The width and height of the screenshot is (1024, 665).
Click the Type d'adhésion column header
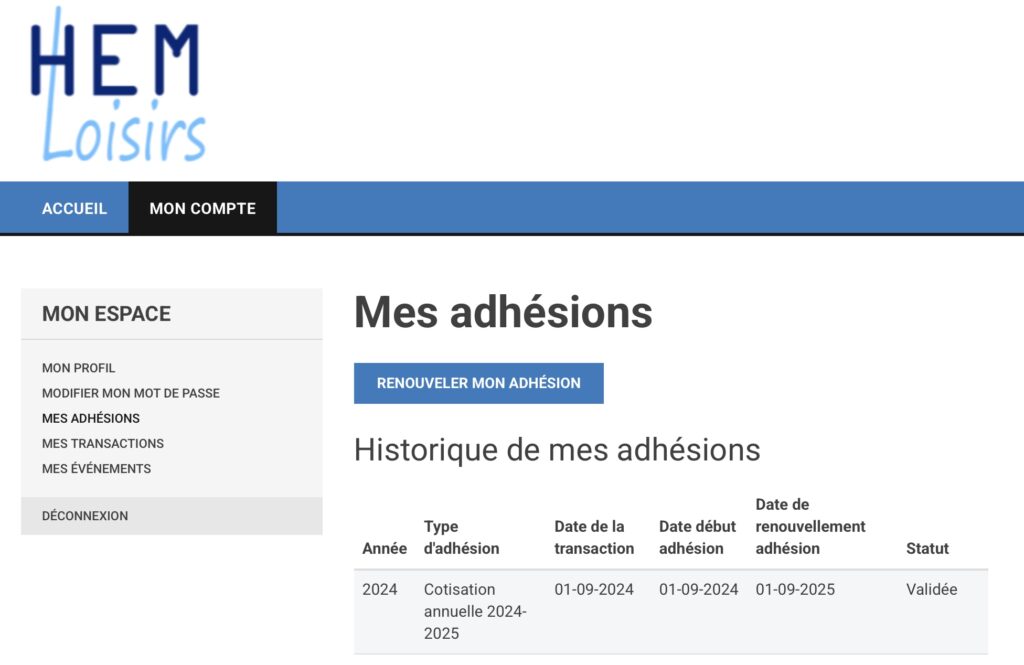point(461,537)
